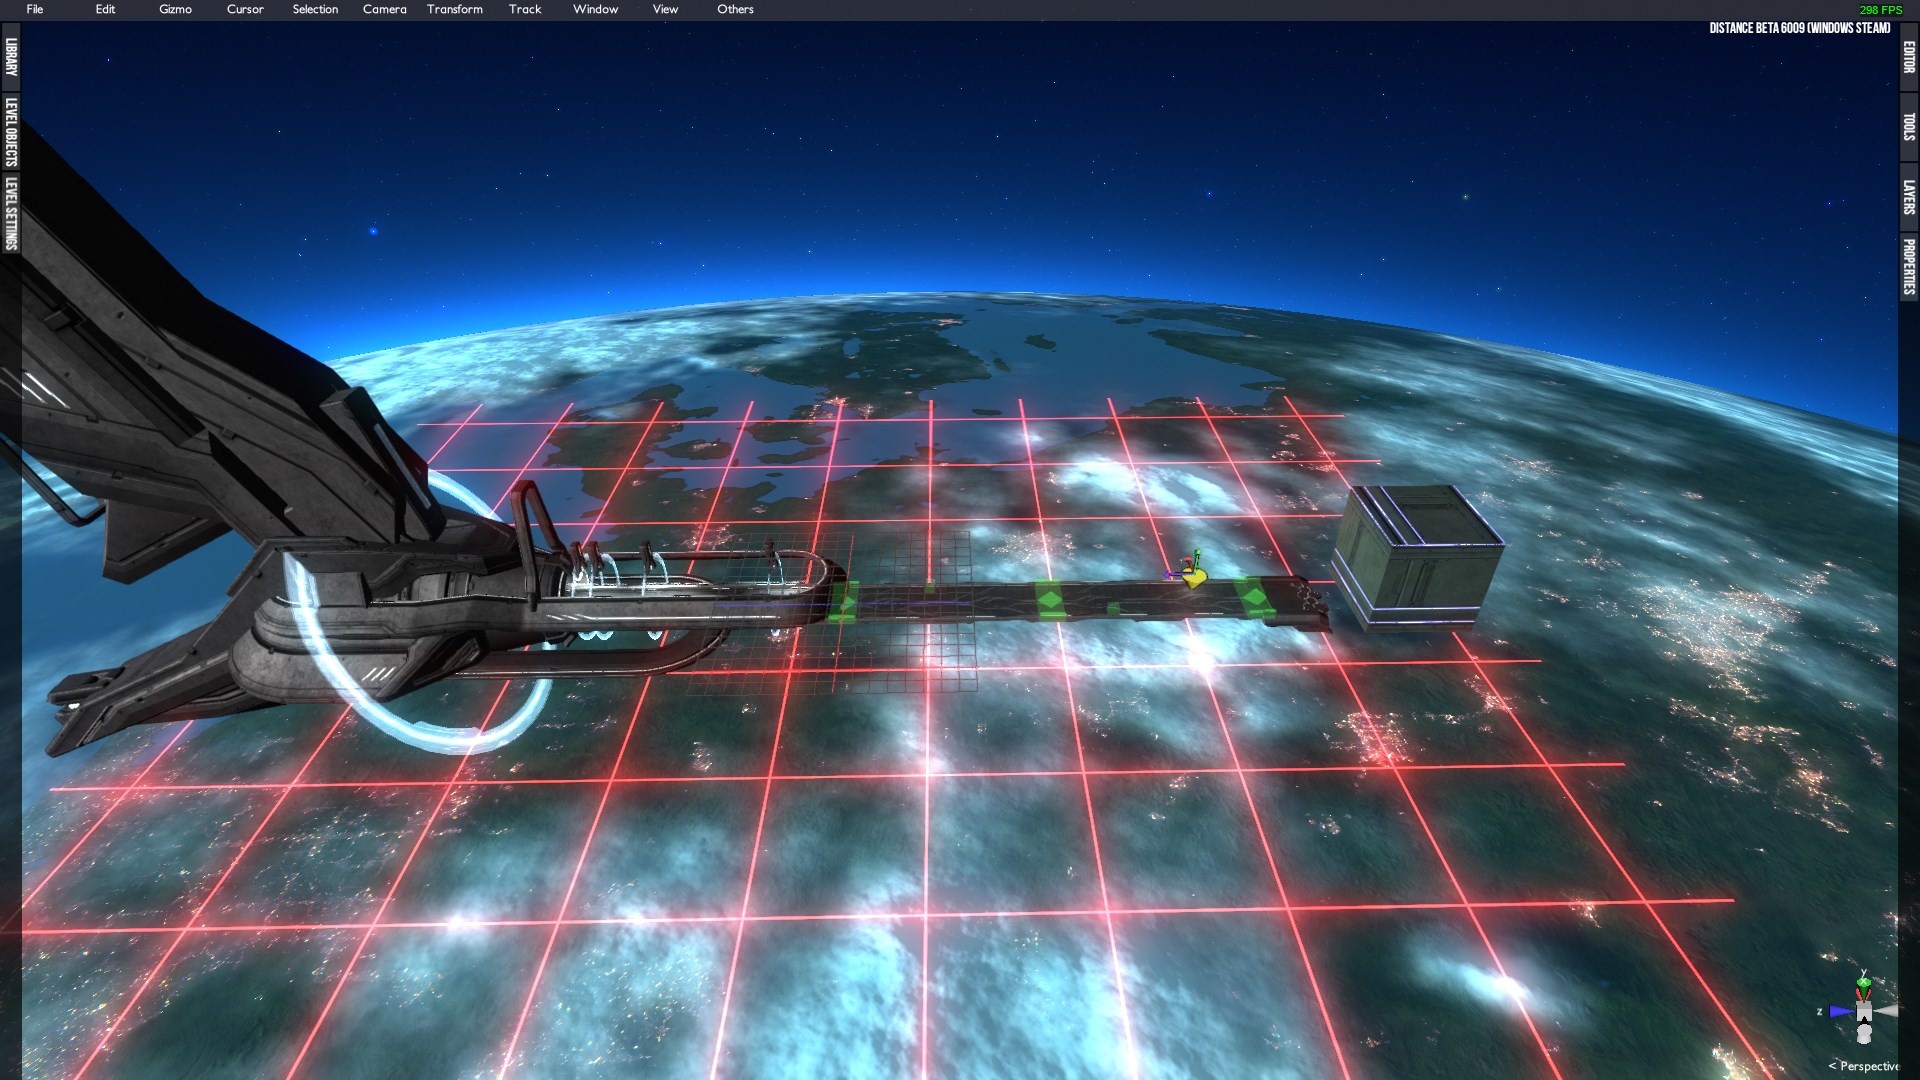This screenshot has height=1080, width=1920.
Task: Open the Transform menu
Action: [454, 9]
